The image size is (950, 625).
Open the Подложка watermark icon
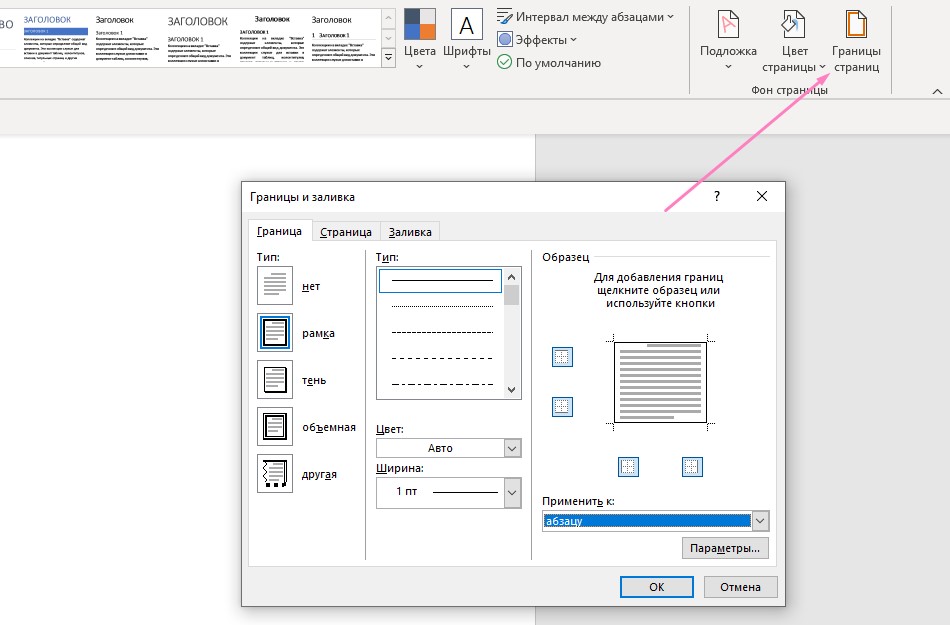tap(727, 25)
